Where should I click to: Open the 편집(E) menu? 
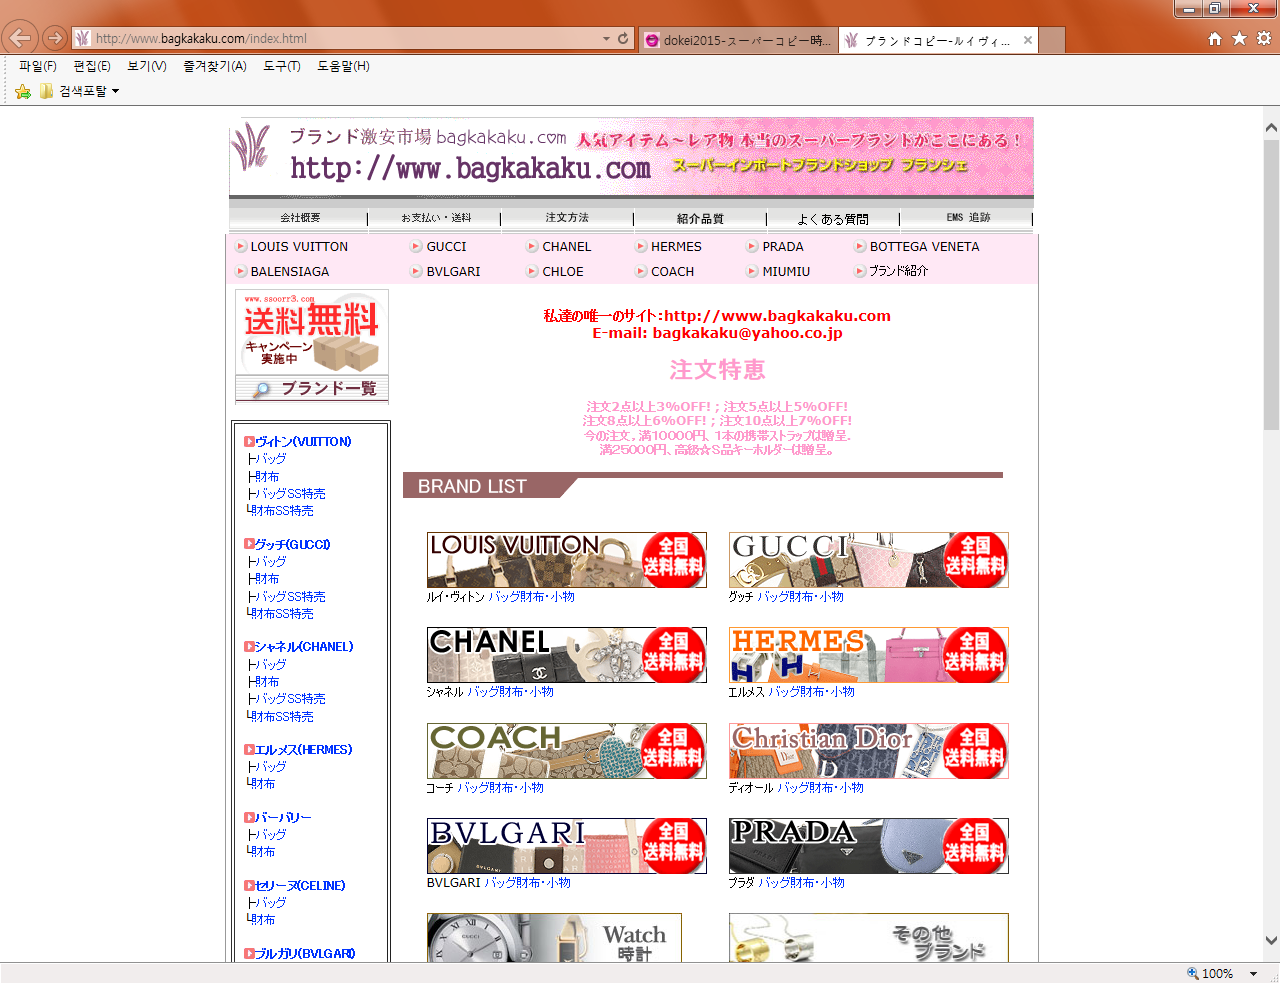pos(92,66)
